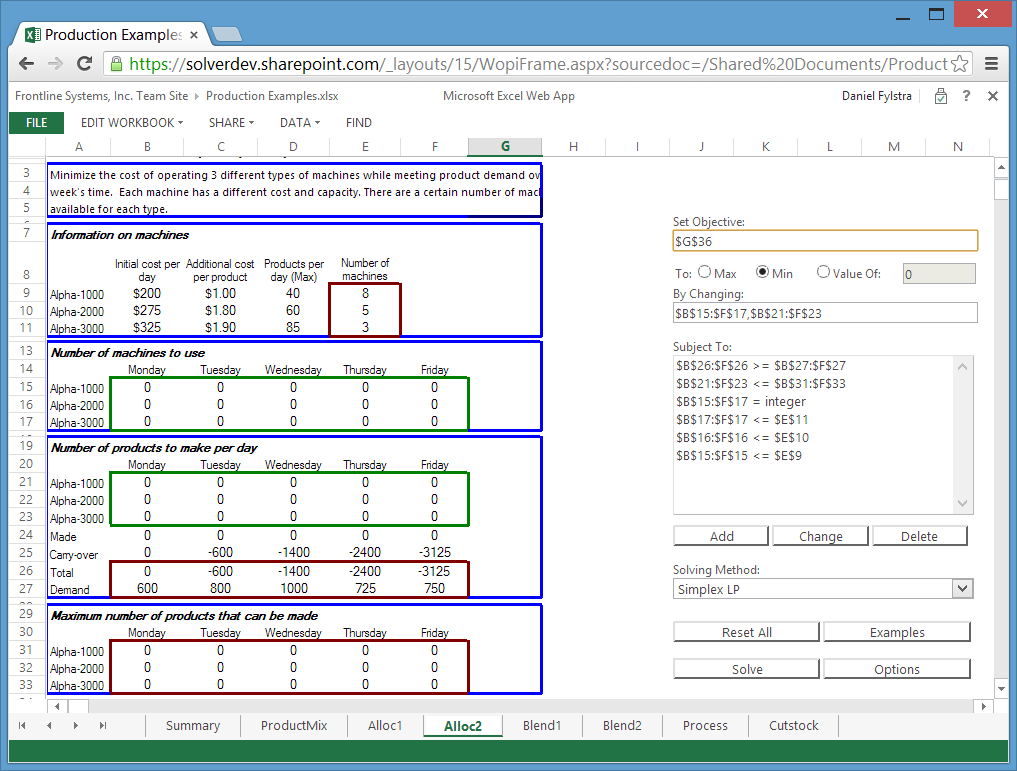This screenshot has width=1017, height=771.
Task: Click the browser reload page icon
Action: coord(85,64)
